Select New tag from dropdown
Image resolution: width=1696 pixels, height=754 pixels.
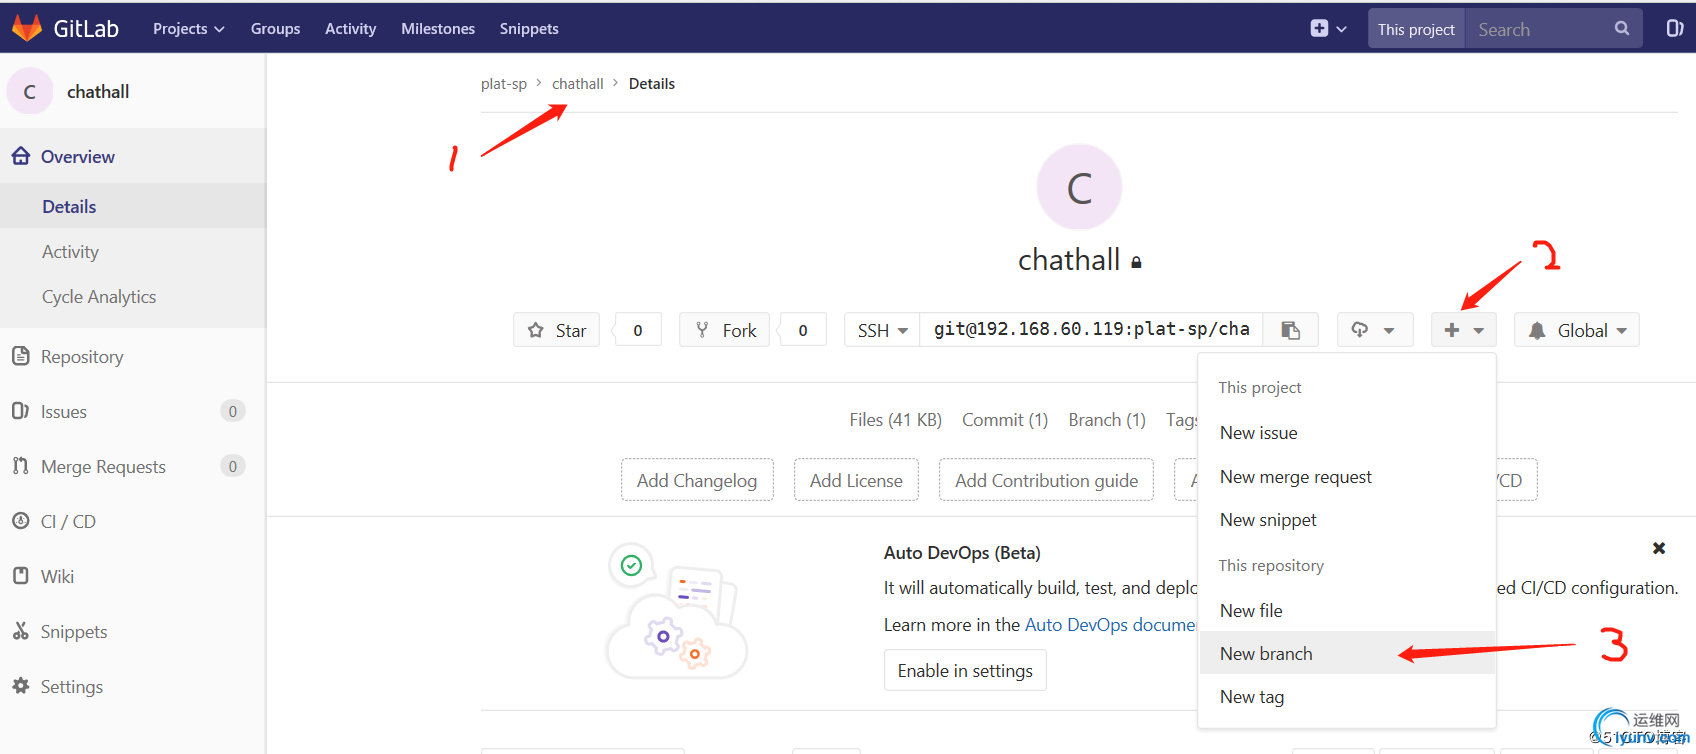[x=1347, y=697]
